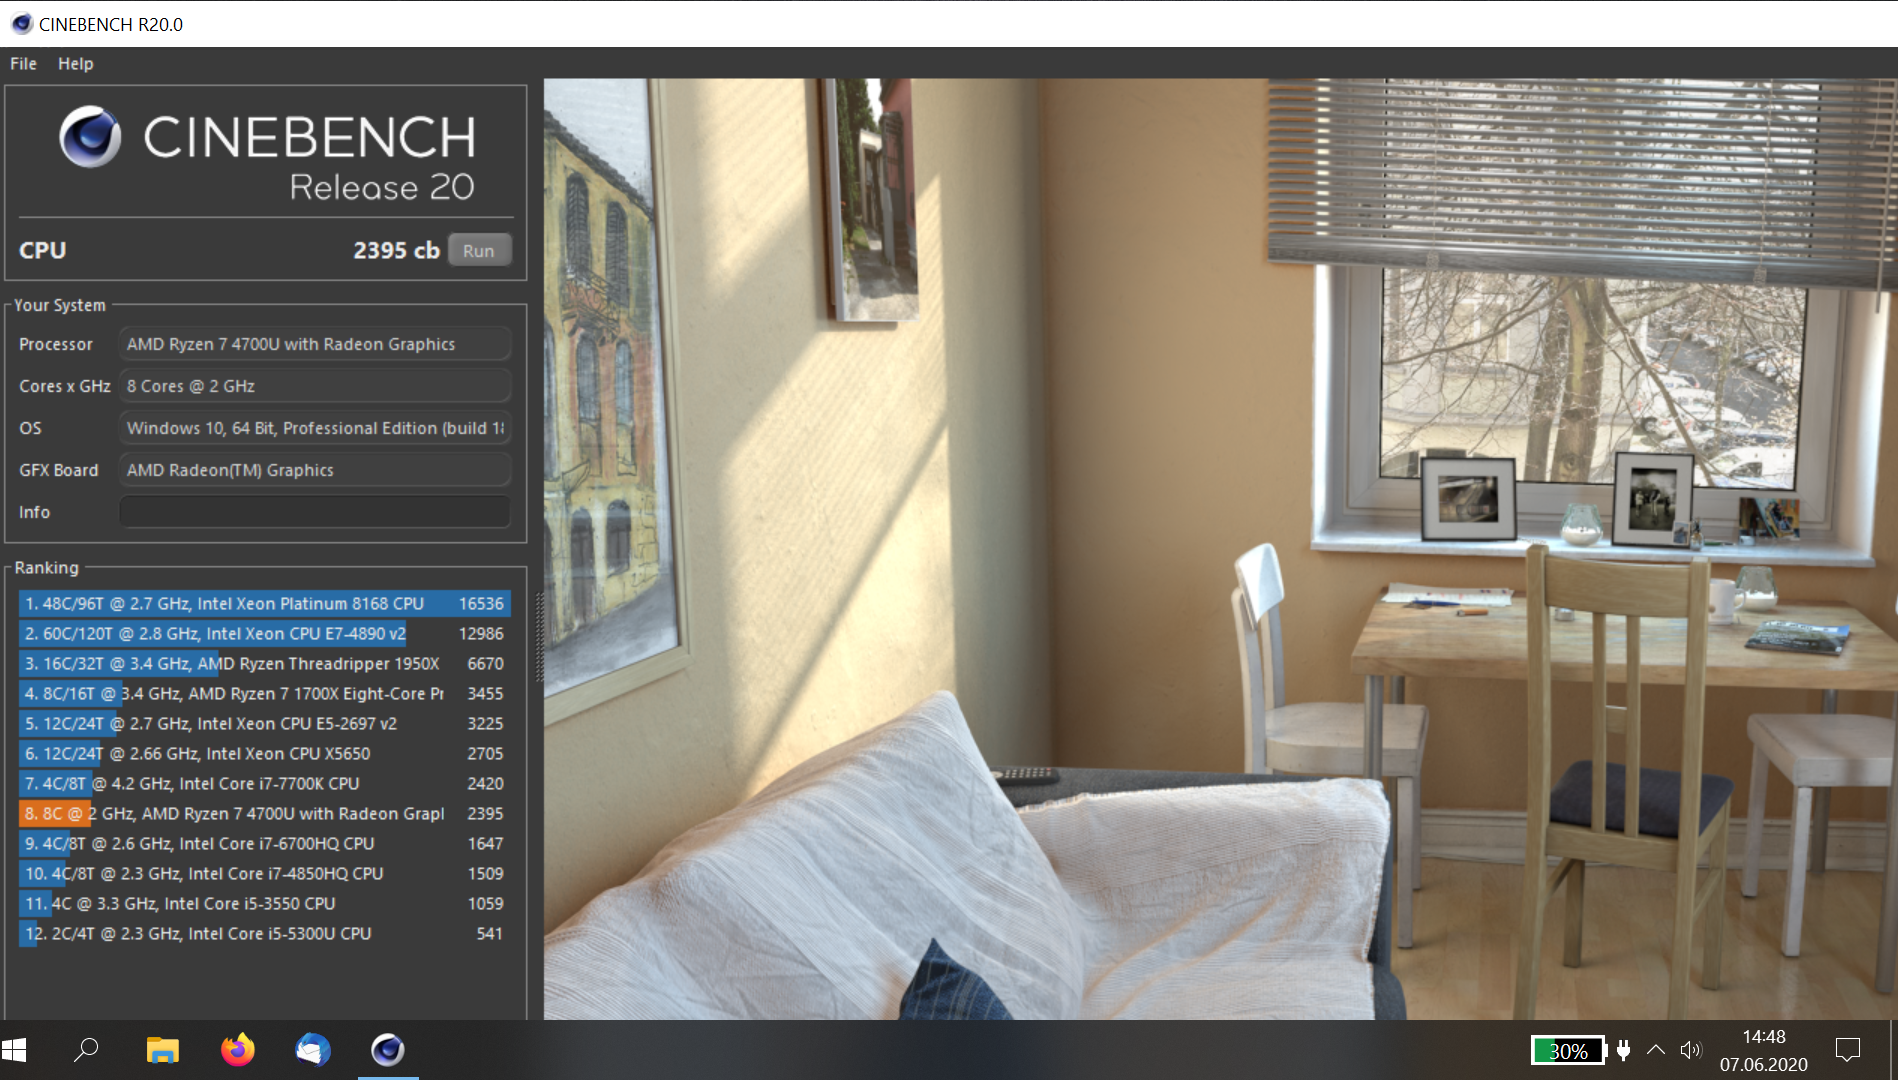Click the power plug tray icon
1898x1080 pixels.
(1623, 1050)
